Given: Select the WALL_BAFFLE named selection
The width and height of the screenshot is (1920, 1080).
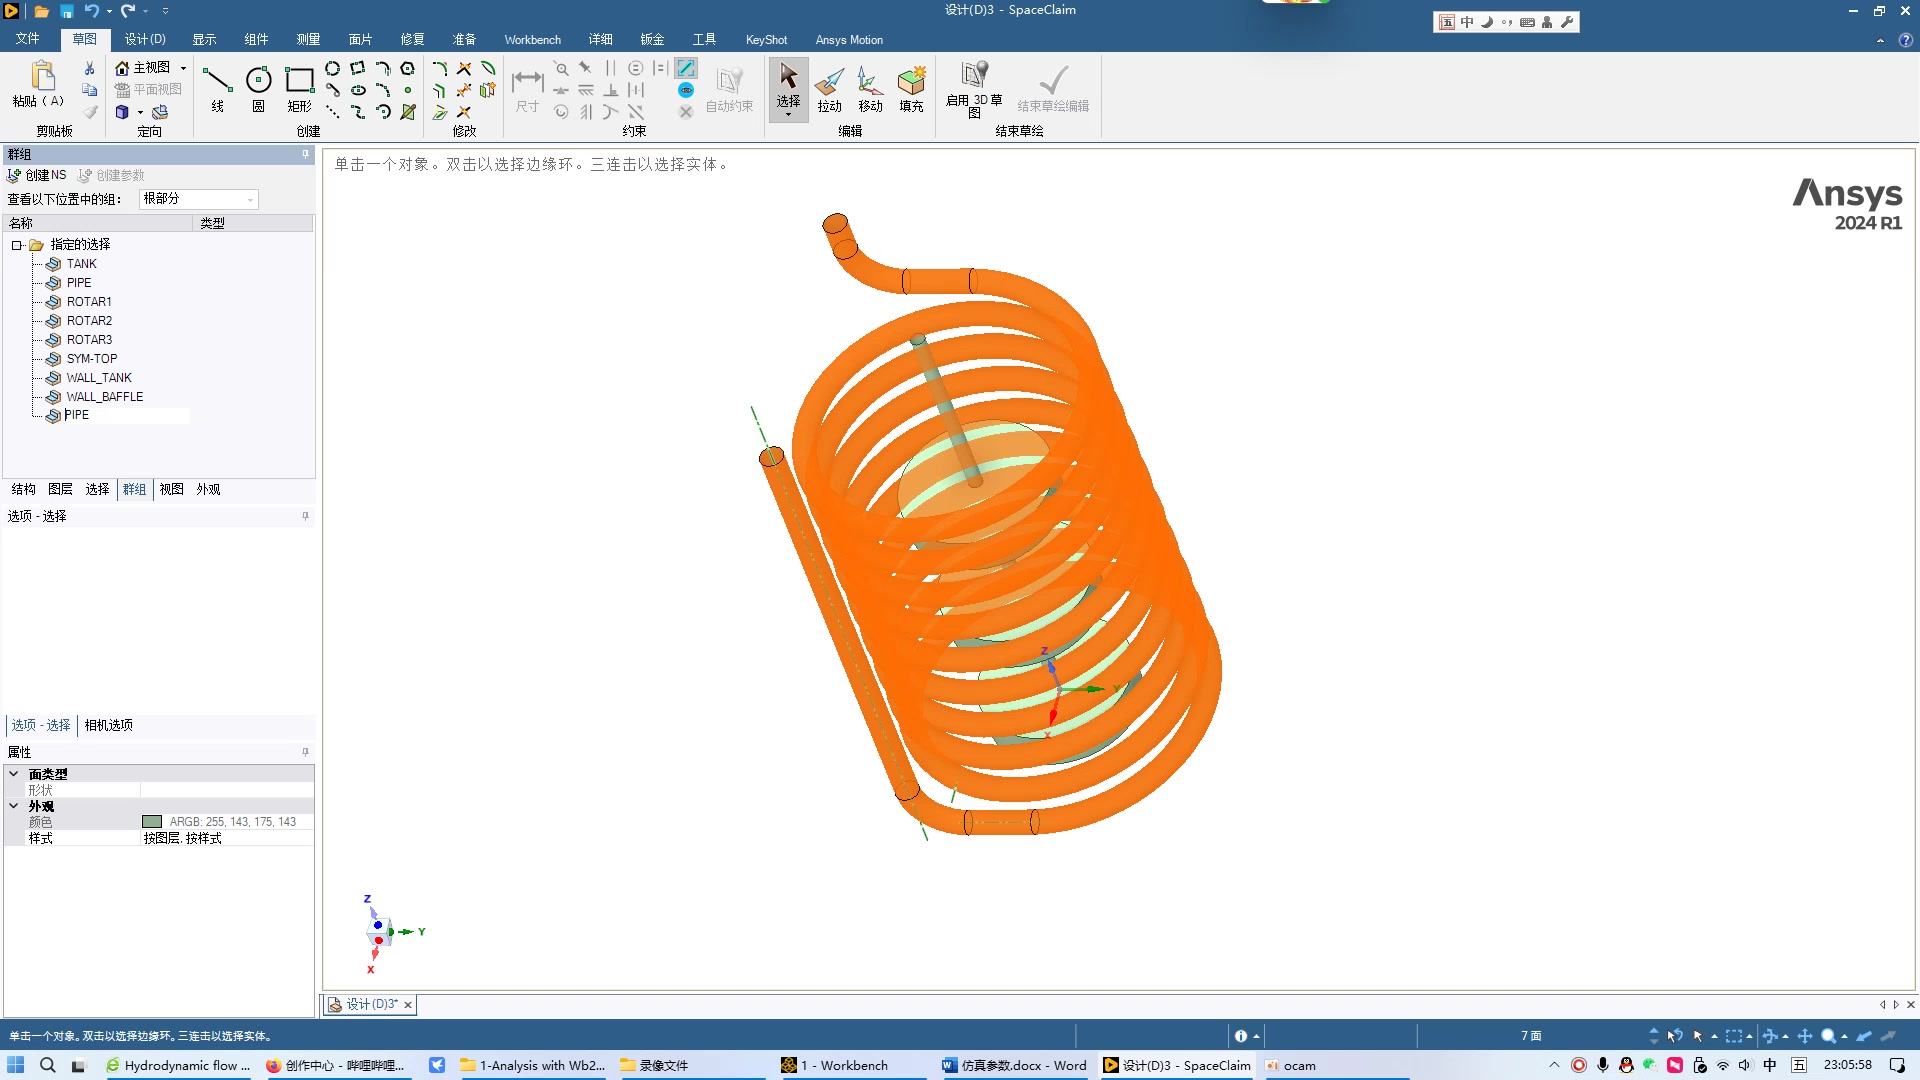Looking at the screenshot, I should click(104, 397).
